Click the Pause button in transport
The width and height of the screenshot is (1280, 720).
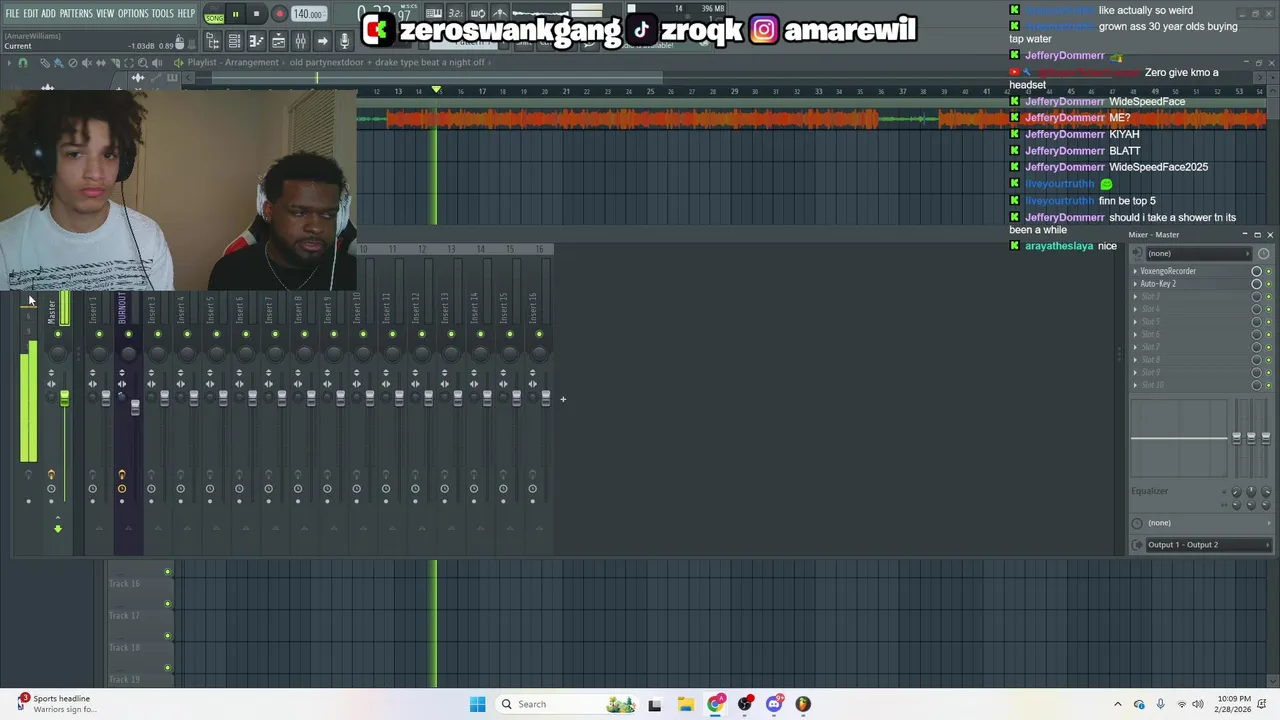235,14
